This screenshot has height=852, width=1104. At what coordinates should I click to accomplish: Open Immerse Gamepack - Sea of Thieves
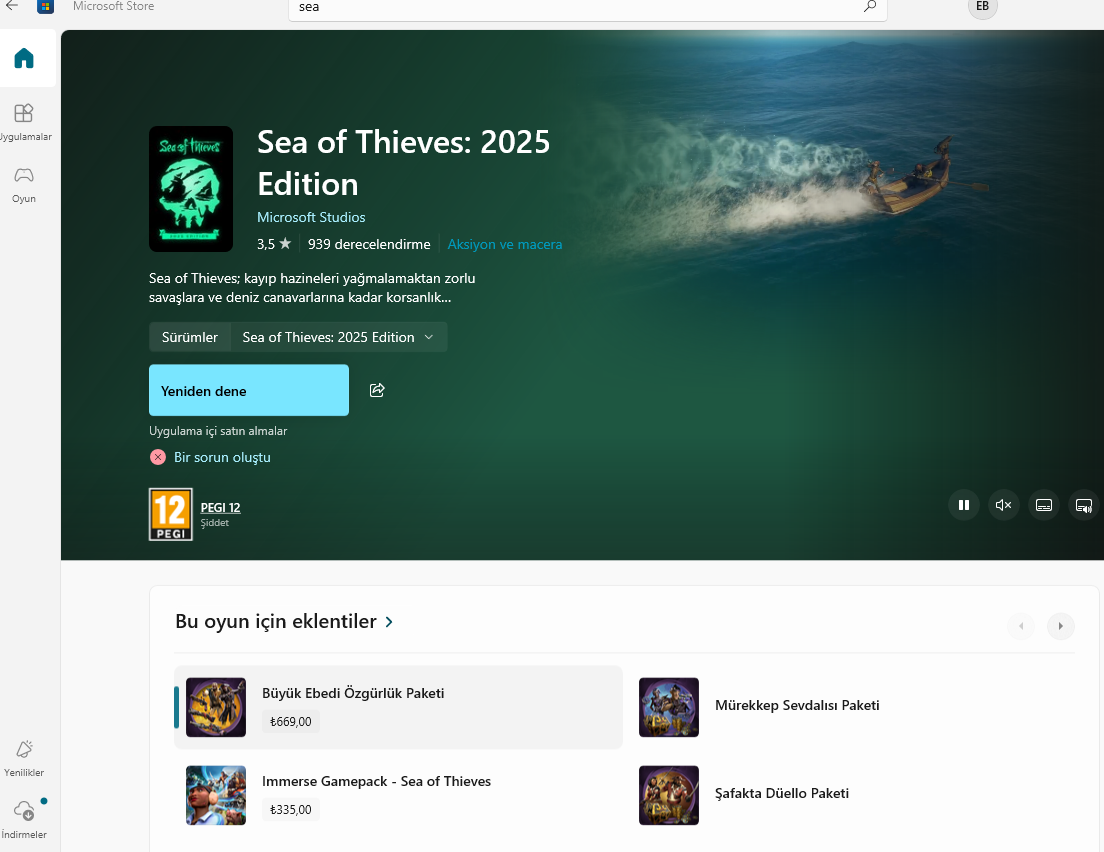399,795
